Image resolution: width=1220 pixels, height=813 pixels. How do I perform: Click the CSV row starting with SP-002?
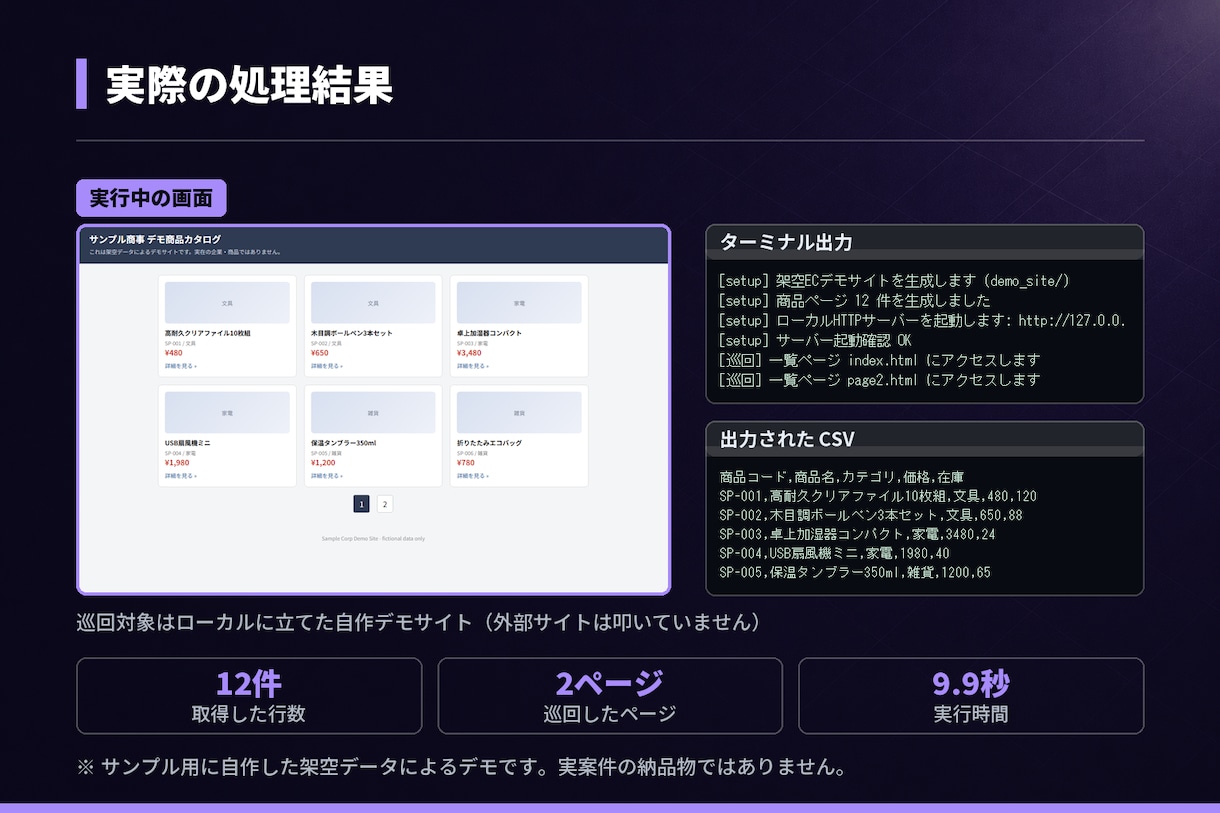[x=870, y=515]
